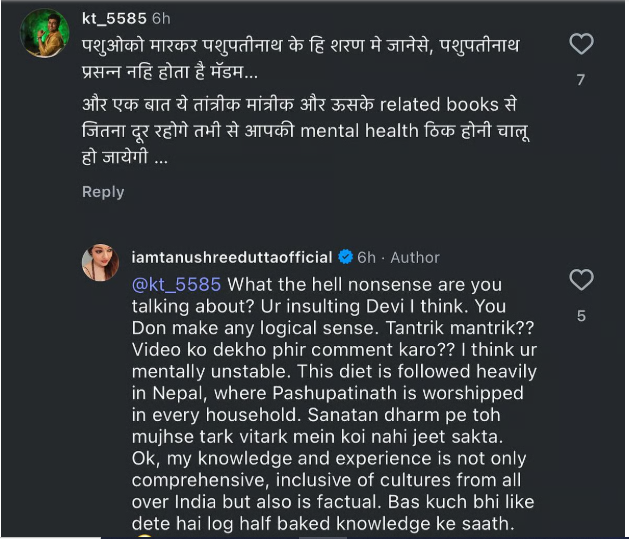Open iamtanushreeduttaofficial's profile picture
629x539 pixels.
click(x=101, y=262)
